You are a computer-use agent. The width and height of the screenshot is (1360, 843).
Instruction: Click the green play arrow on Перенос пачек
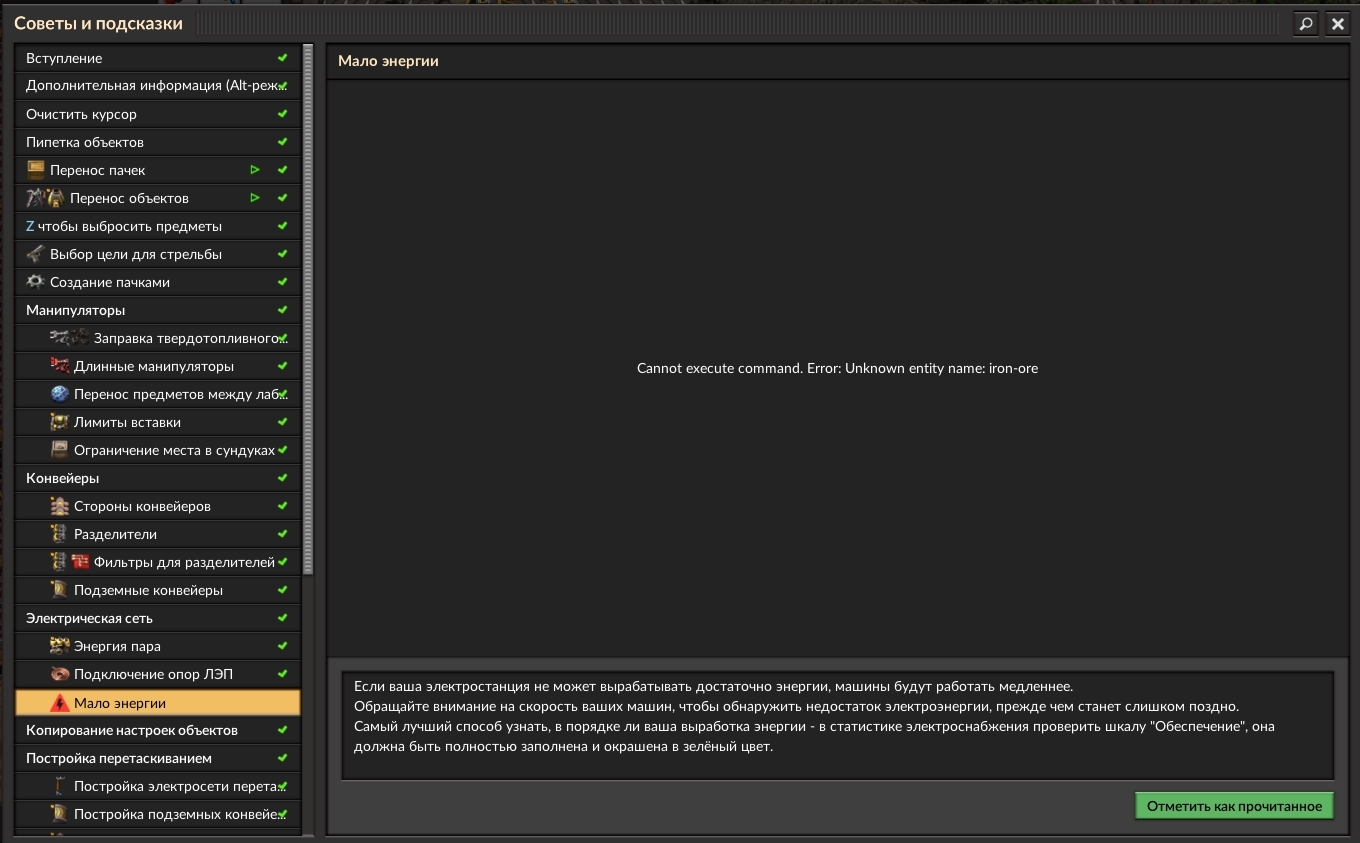pyautogui.click(x=255, y=170)
